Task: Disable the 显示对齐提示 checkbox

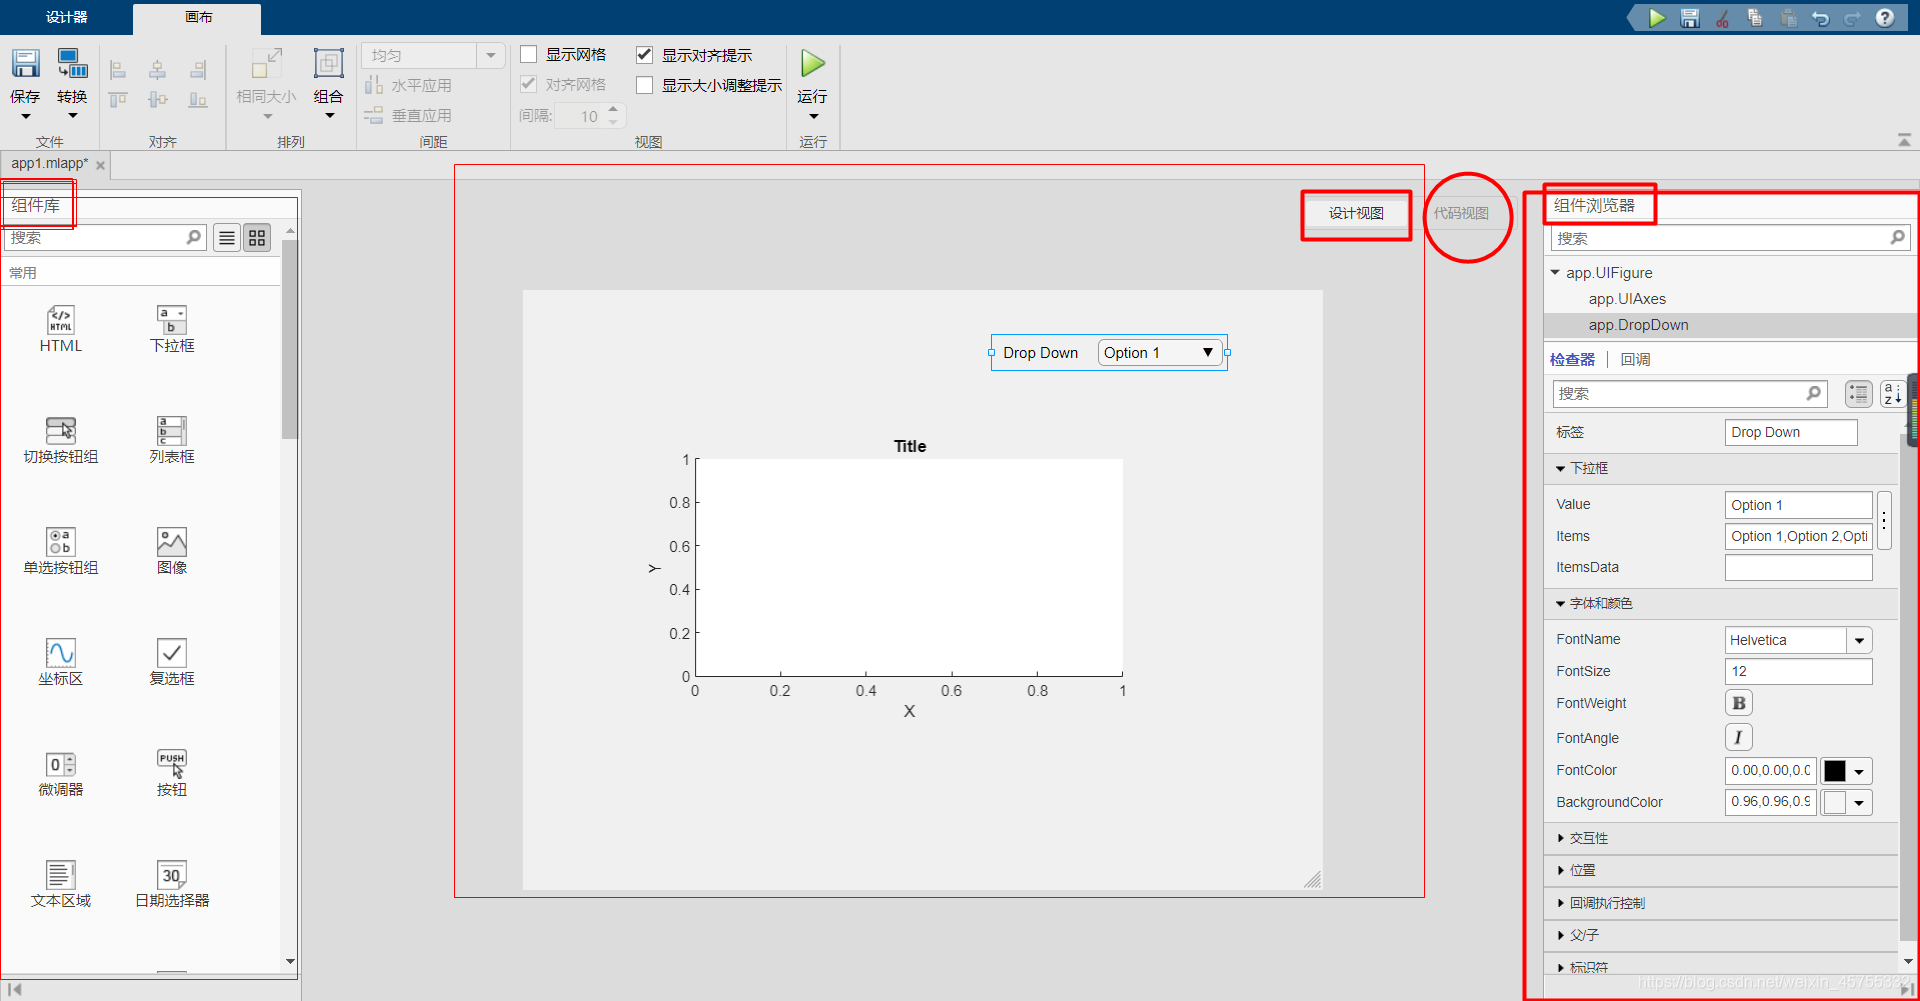Action: coord(645,54)
